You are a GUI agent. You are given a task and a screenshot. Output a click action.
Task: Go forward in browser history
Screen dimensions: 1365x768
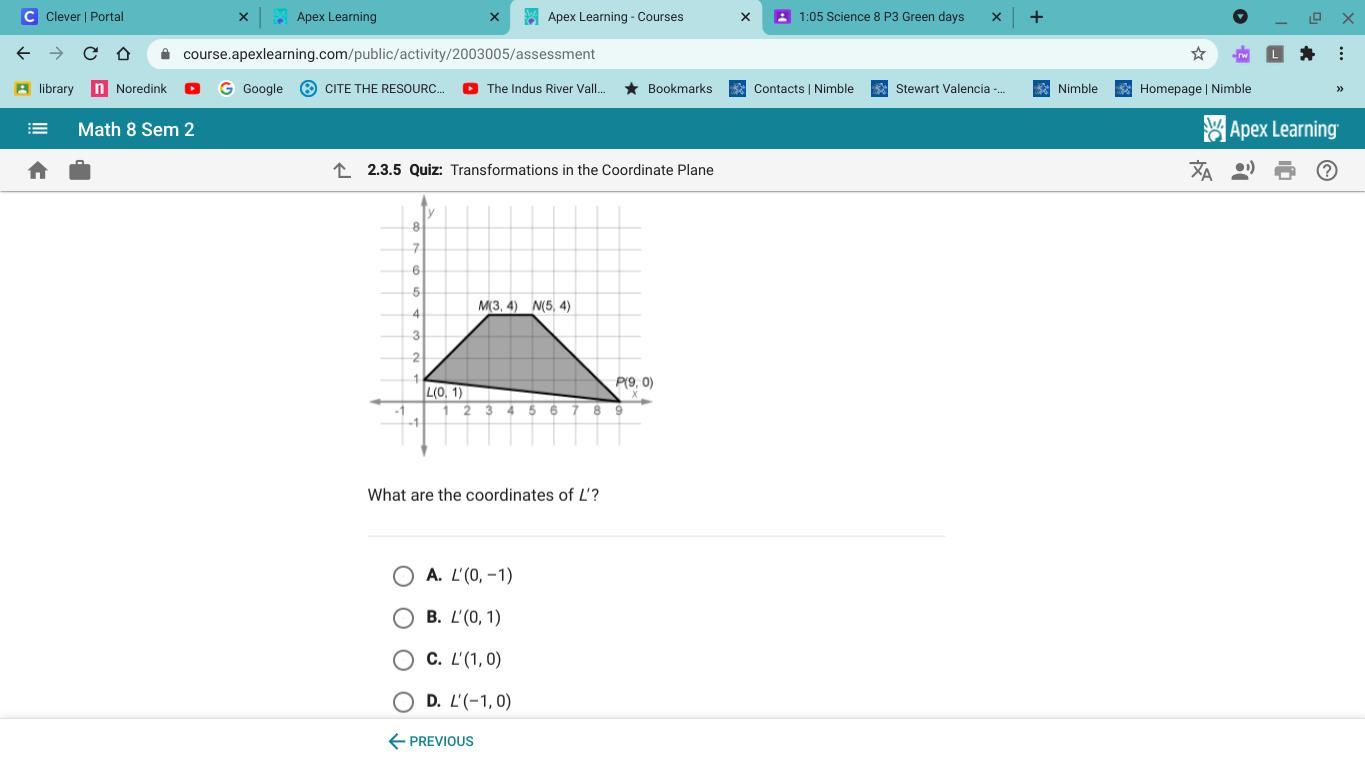(56, 54)
